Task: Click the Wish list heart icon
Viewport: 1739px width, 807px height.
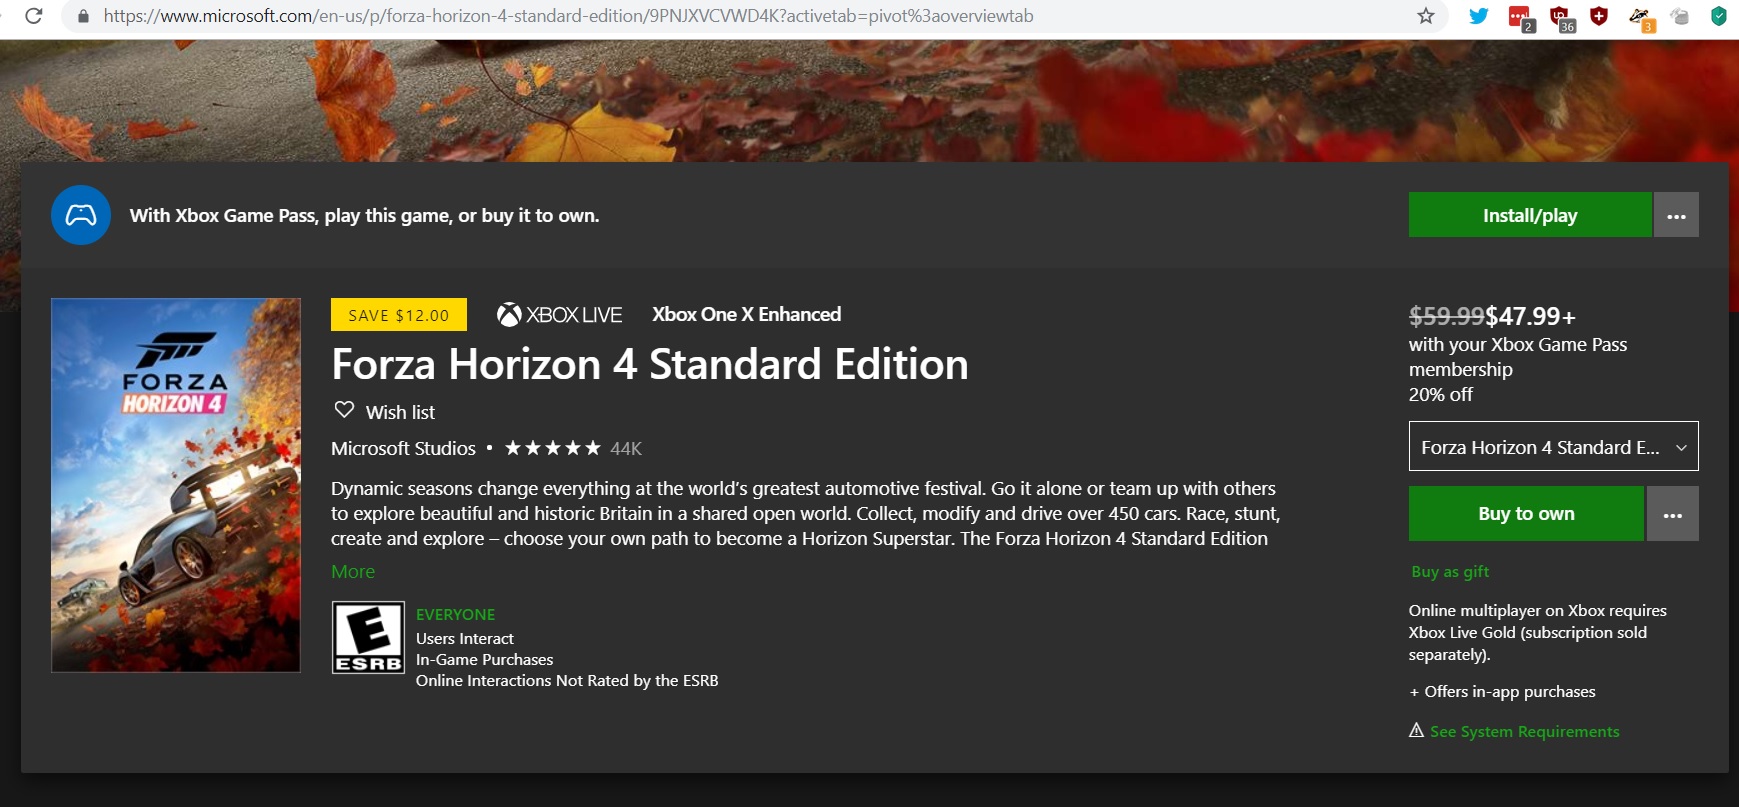Action: tap(344, 410)
